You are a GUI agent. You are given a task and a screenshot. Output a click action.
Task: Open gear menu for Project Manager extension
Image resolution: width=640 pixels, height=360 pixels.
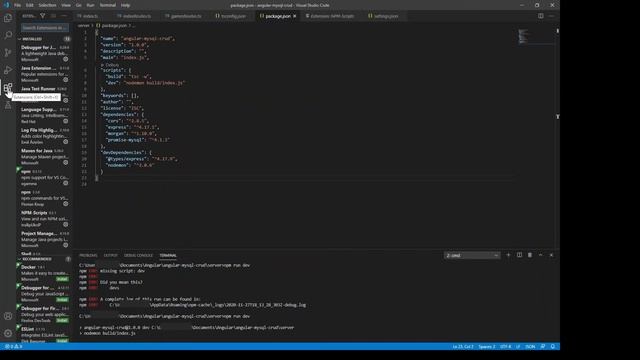(x=66, y=245)
